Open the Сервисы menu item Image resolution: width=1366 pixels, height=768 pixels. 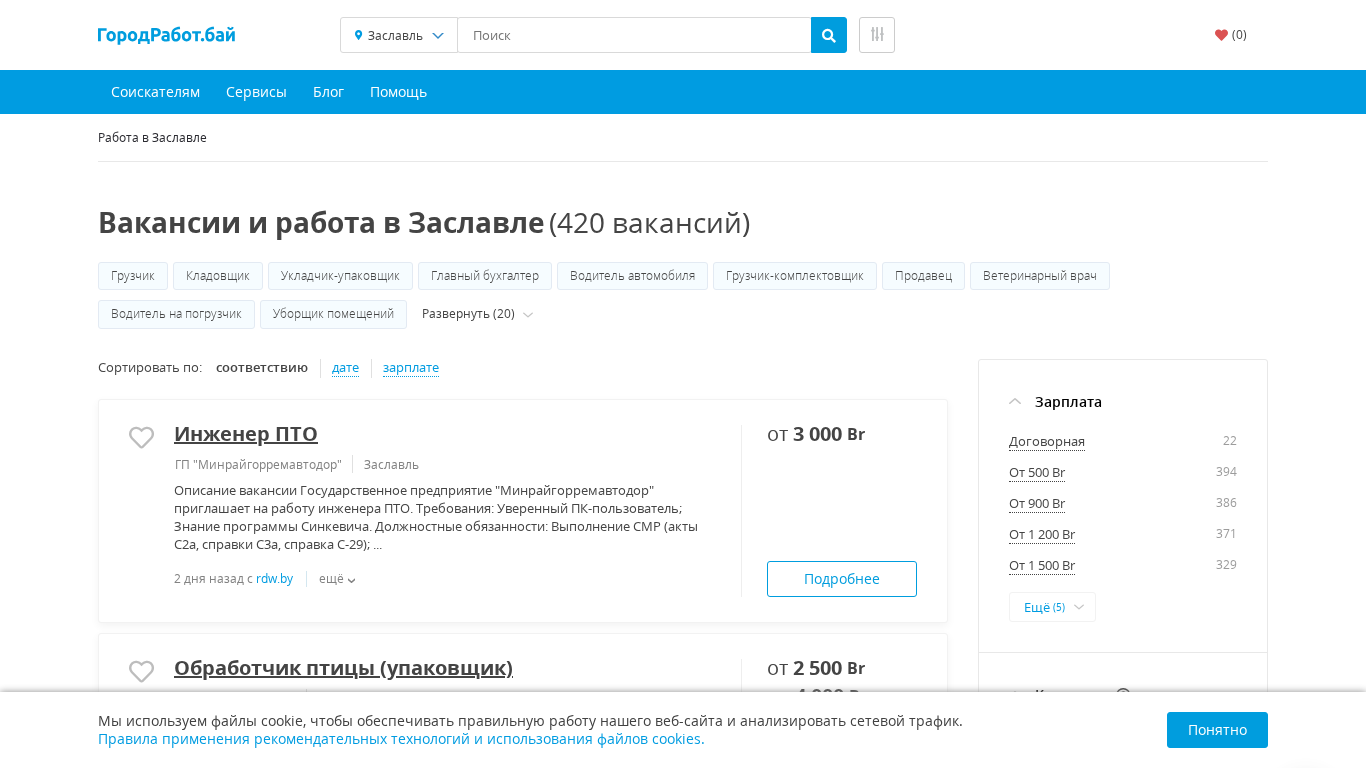click(256, 92)
